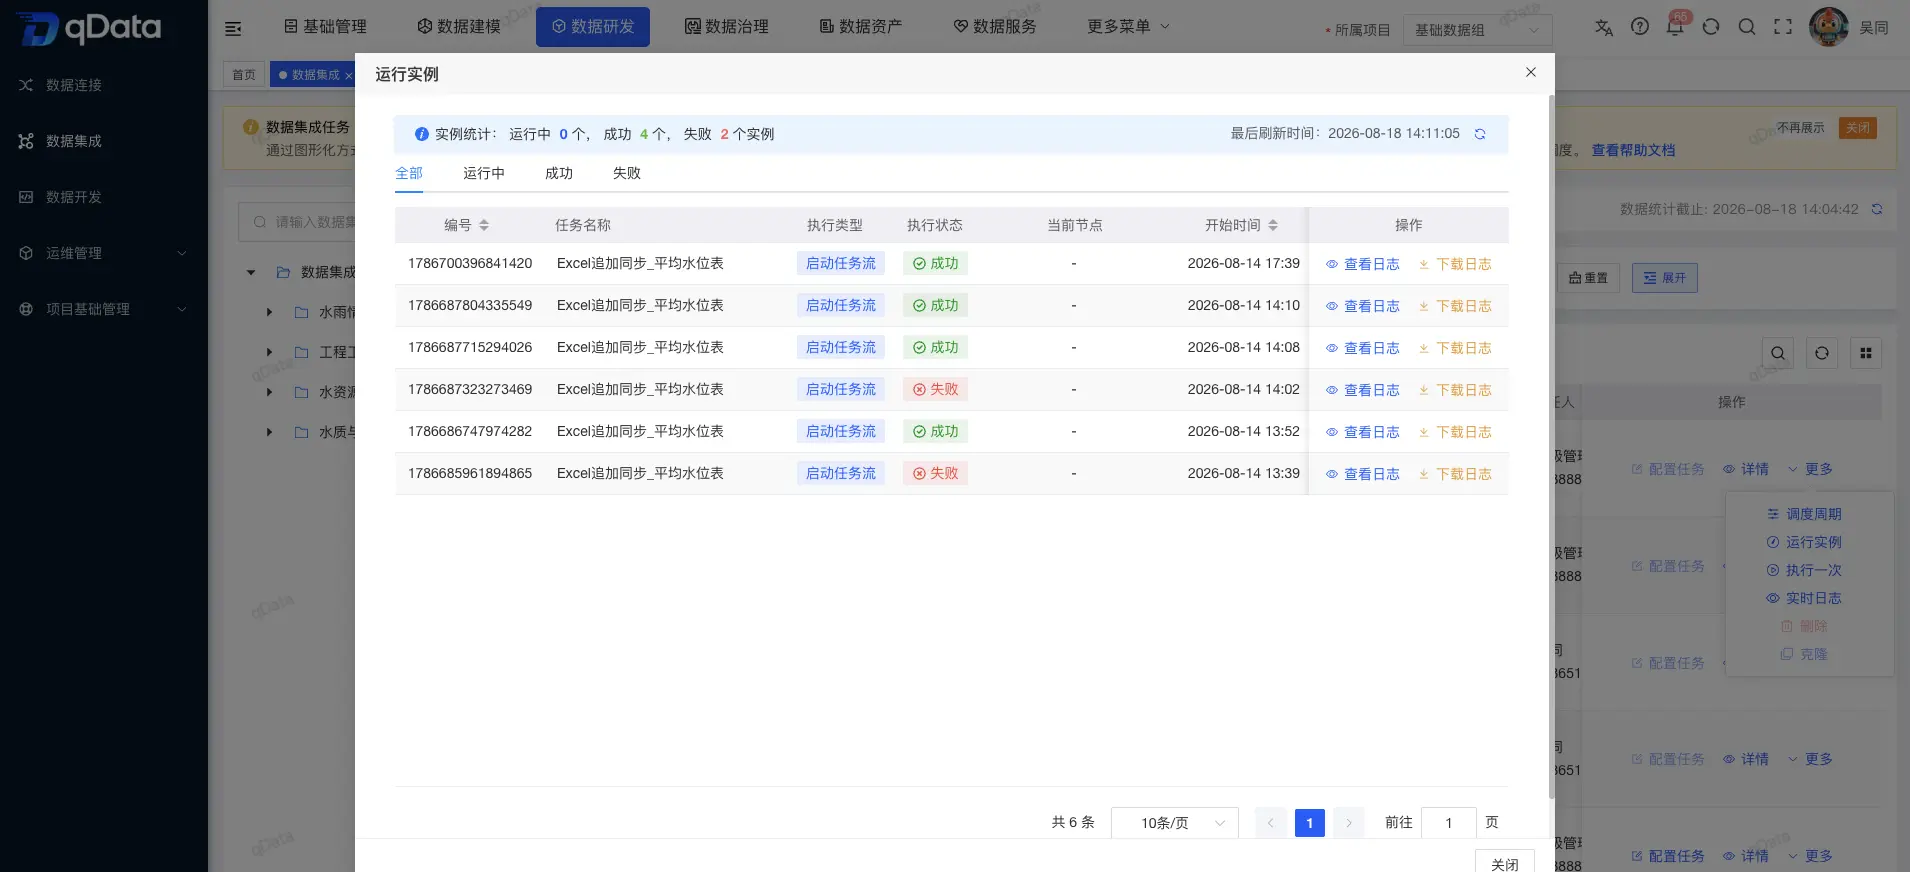The width and height of the screenshot is (1910, 872).
Task: Open the language translation icon
Action: click(x=1604, y=27)
